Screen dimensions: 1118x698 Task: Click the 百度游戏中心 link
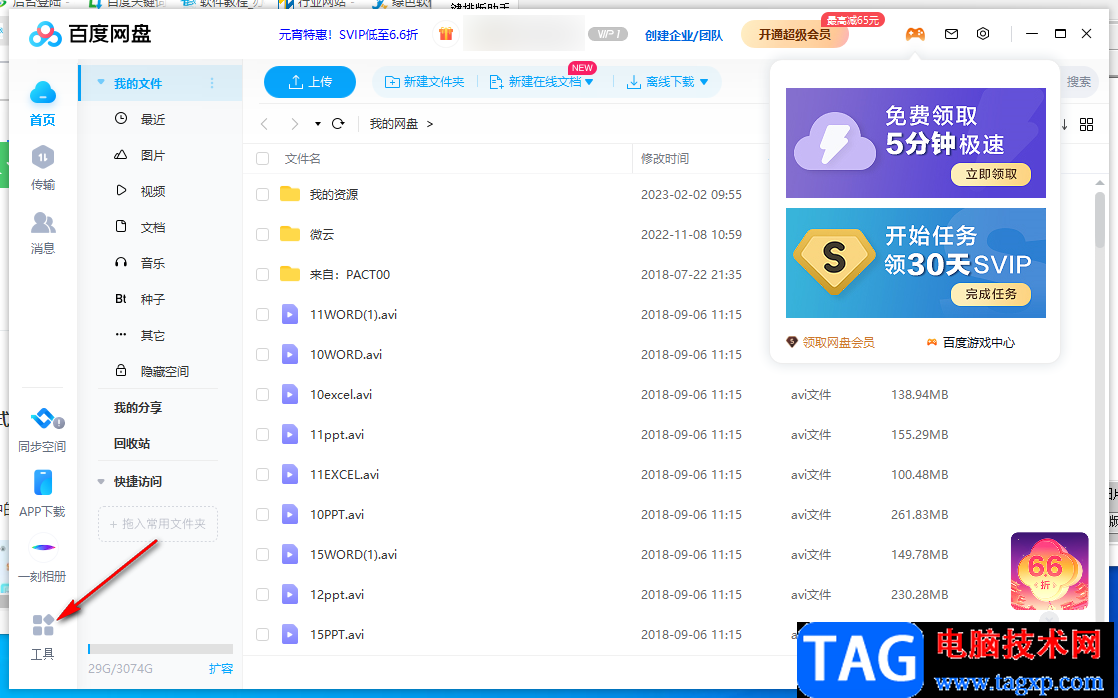pos(970,342)
